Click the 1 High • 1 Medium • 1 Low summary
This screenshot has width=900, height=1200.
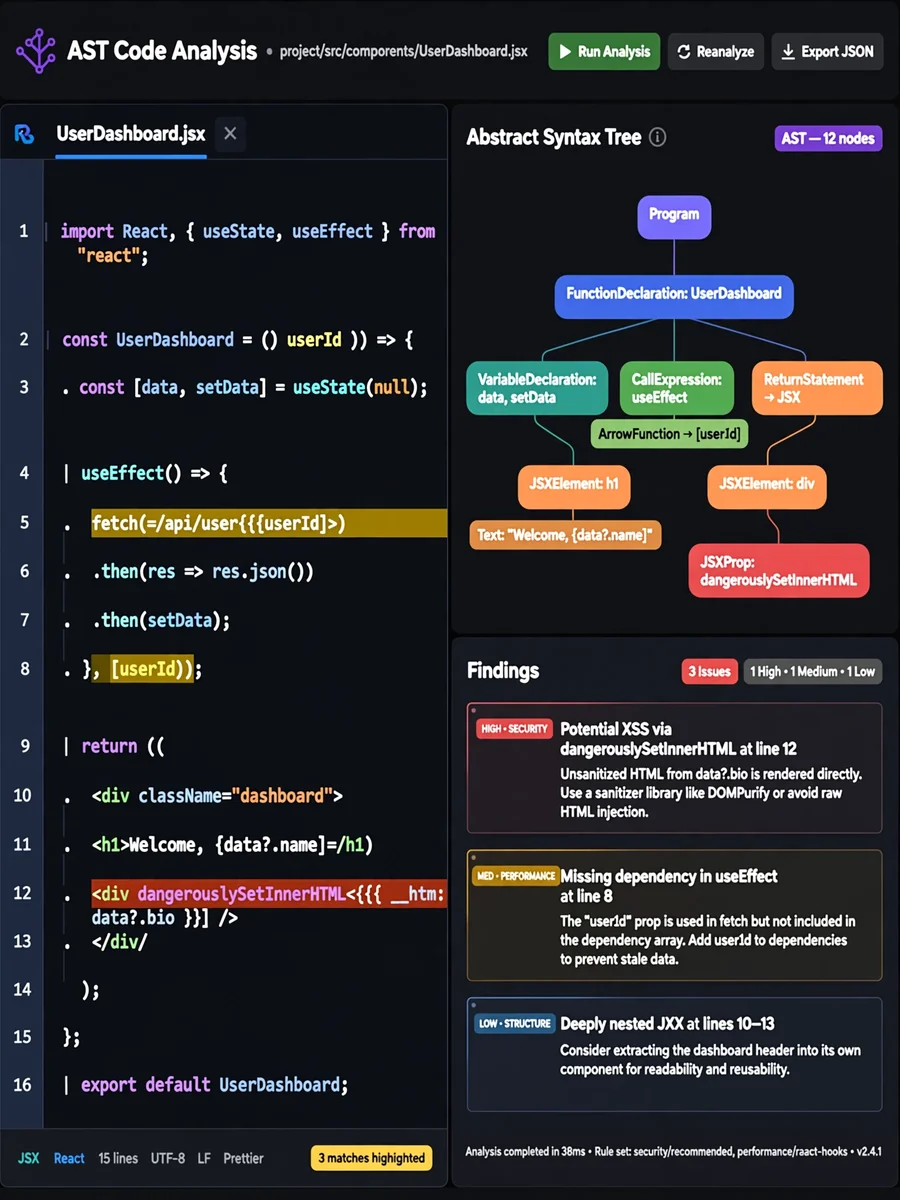coord(813,671)
